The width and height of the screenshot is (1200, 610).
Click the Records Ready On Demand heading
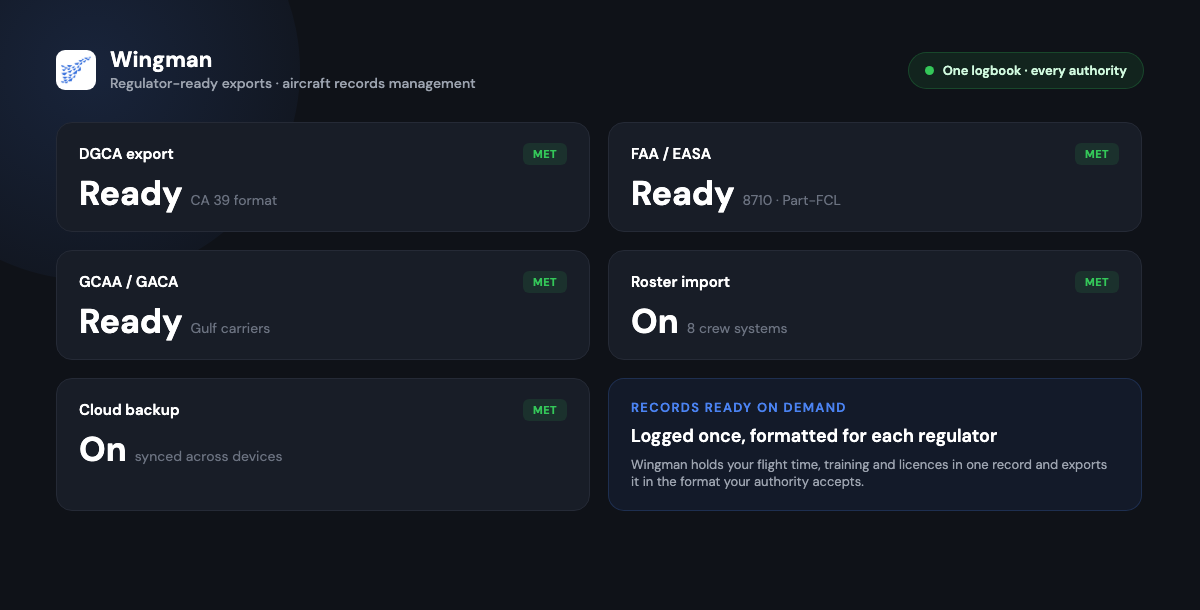click(739, 408)
